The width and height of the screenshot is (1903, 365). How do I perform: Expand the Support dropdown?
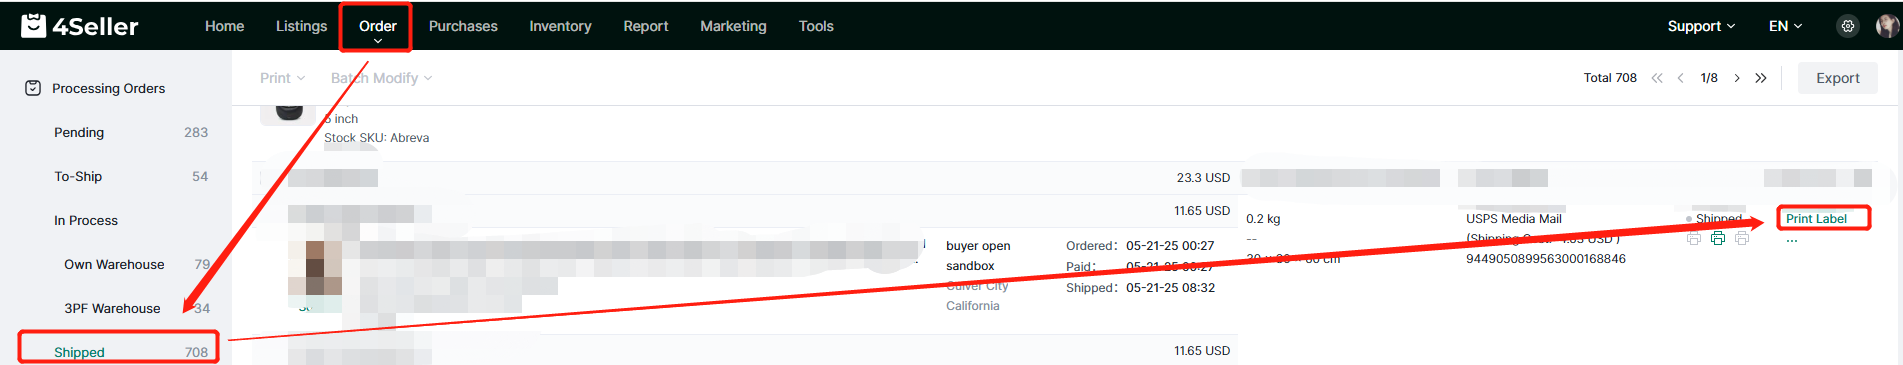(x=1701, y=26)
